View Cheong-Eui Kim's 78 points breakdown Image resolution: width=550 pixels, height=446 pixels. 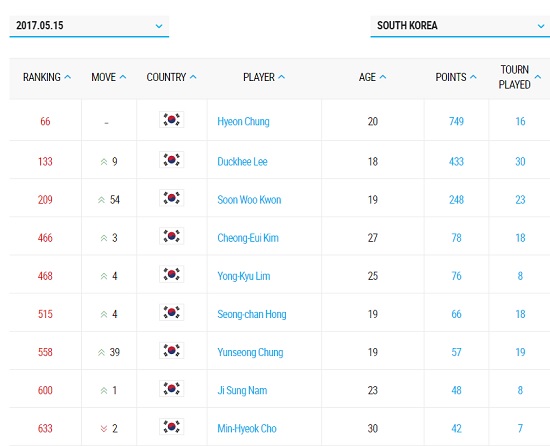pos(456,238)
